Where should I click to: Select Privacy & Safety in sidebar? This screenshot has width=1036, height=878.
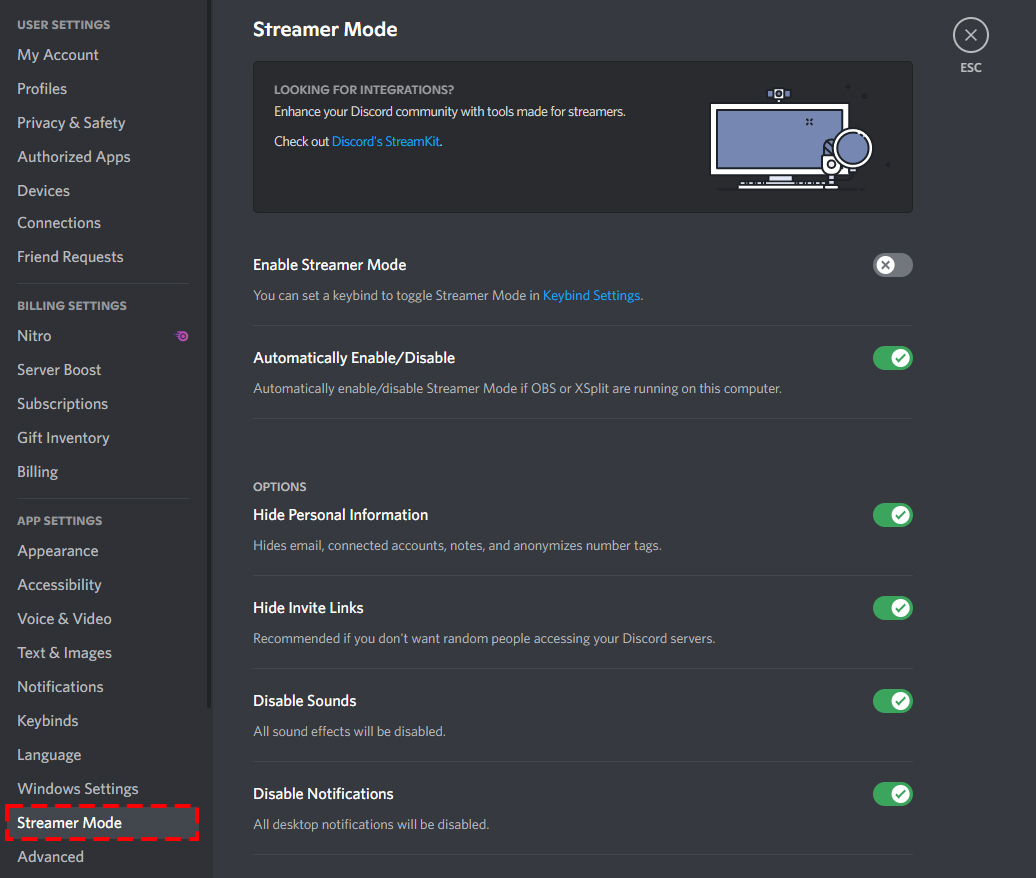pyautogui.click(x=71, y=123)
